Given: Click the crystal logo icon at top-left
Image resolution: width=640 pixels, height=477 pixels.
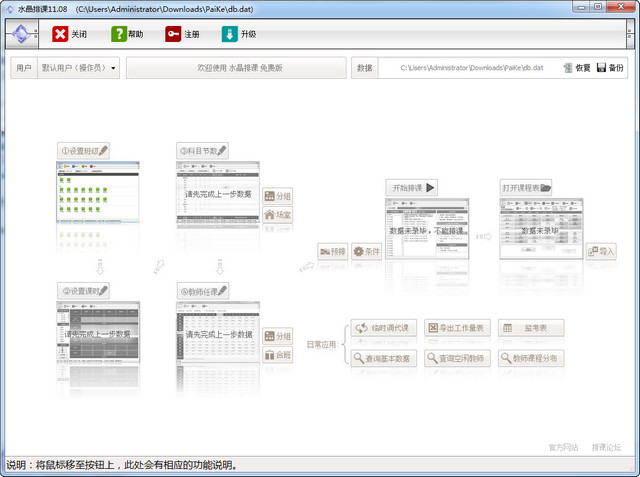Looking at the screenshot, I should (x=20, y=34).
